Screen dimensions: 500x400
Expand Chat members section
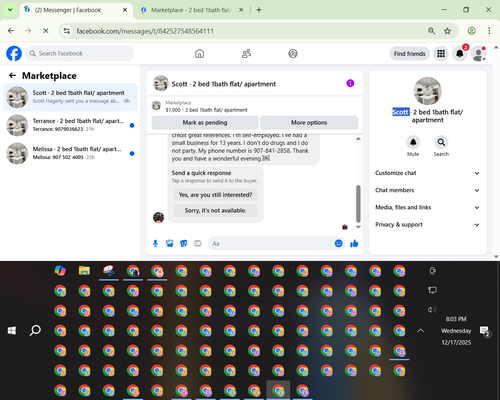click(x=427, y=190)
